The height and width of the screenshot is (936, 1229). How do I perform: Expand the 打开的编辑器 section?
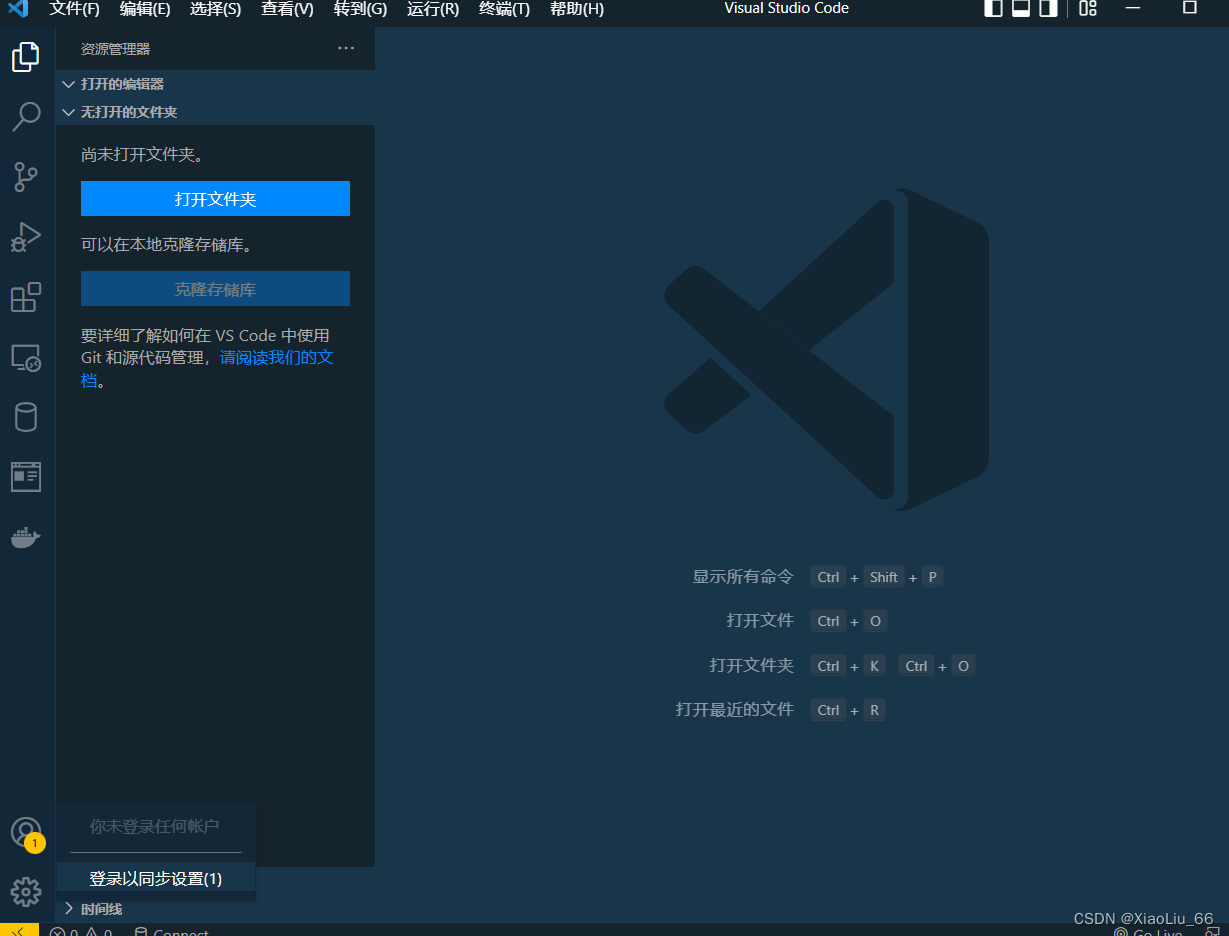coord(215,84)
